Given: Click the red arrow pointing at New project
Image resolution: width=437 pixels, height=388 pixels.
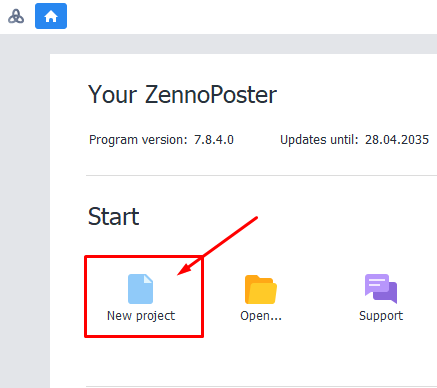Looking at the screenshot, I should pos(217,246).
